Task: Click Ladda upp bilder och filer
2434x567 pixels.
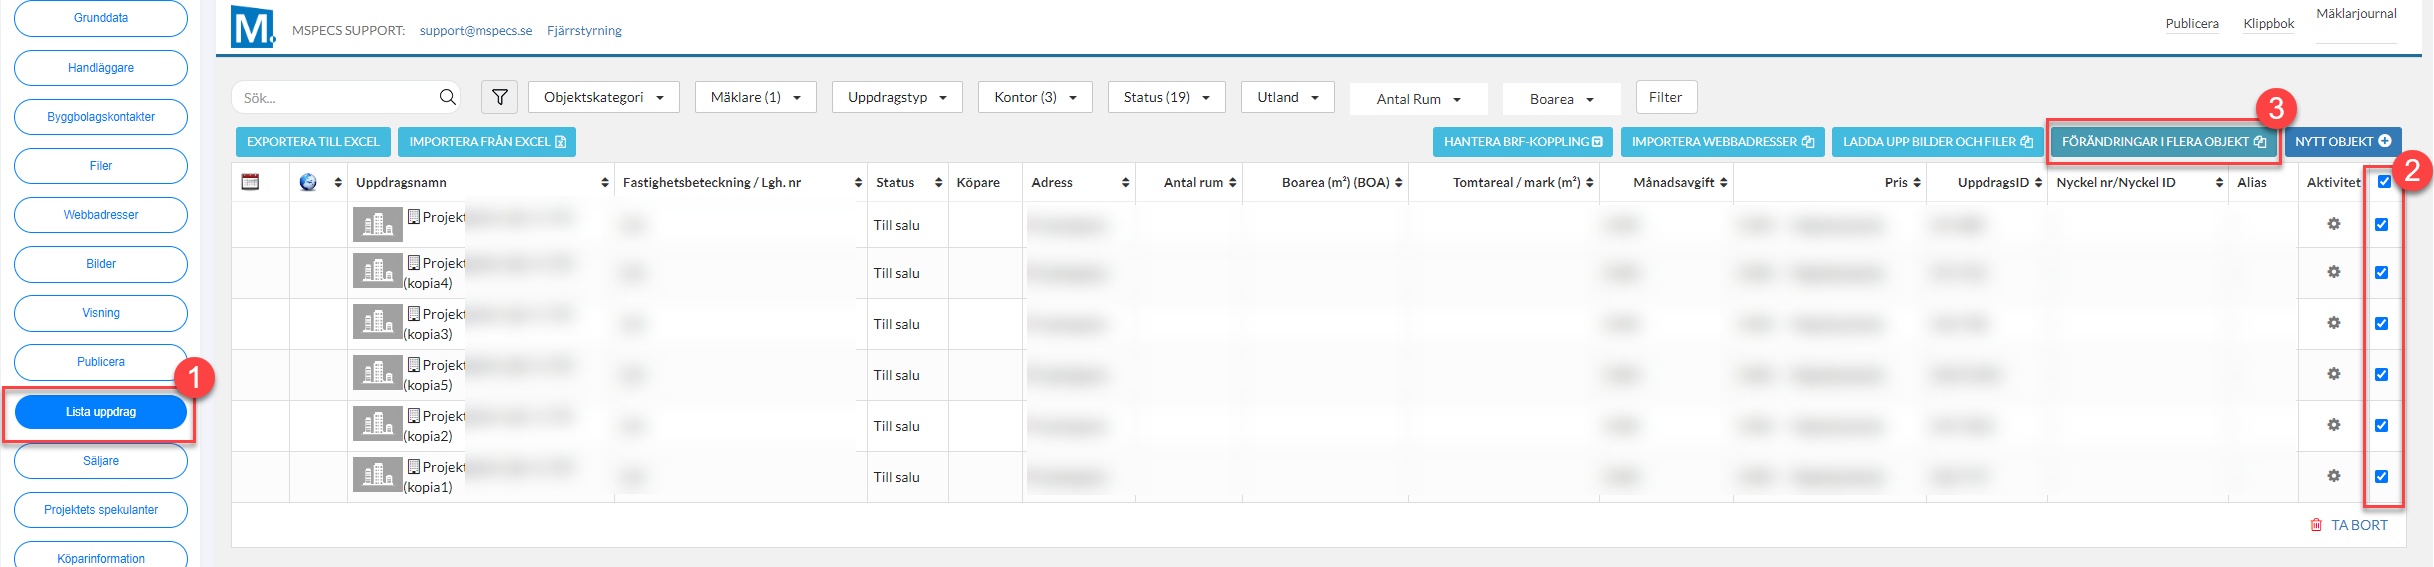Action: pos(1937,142)
